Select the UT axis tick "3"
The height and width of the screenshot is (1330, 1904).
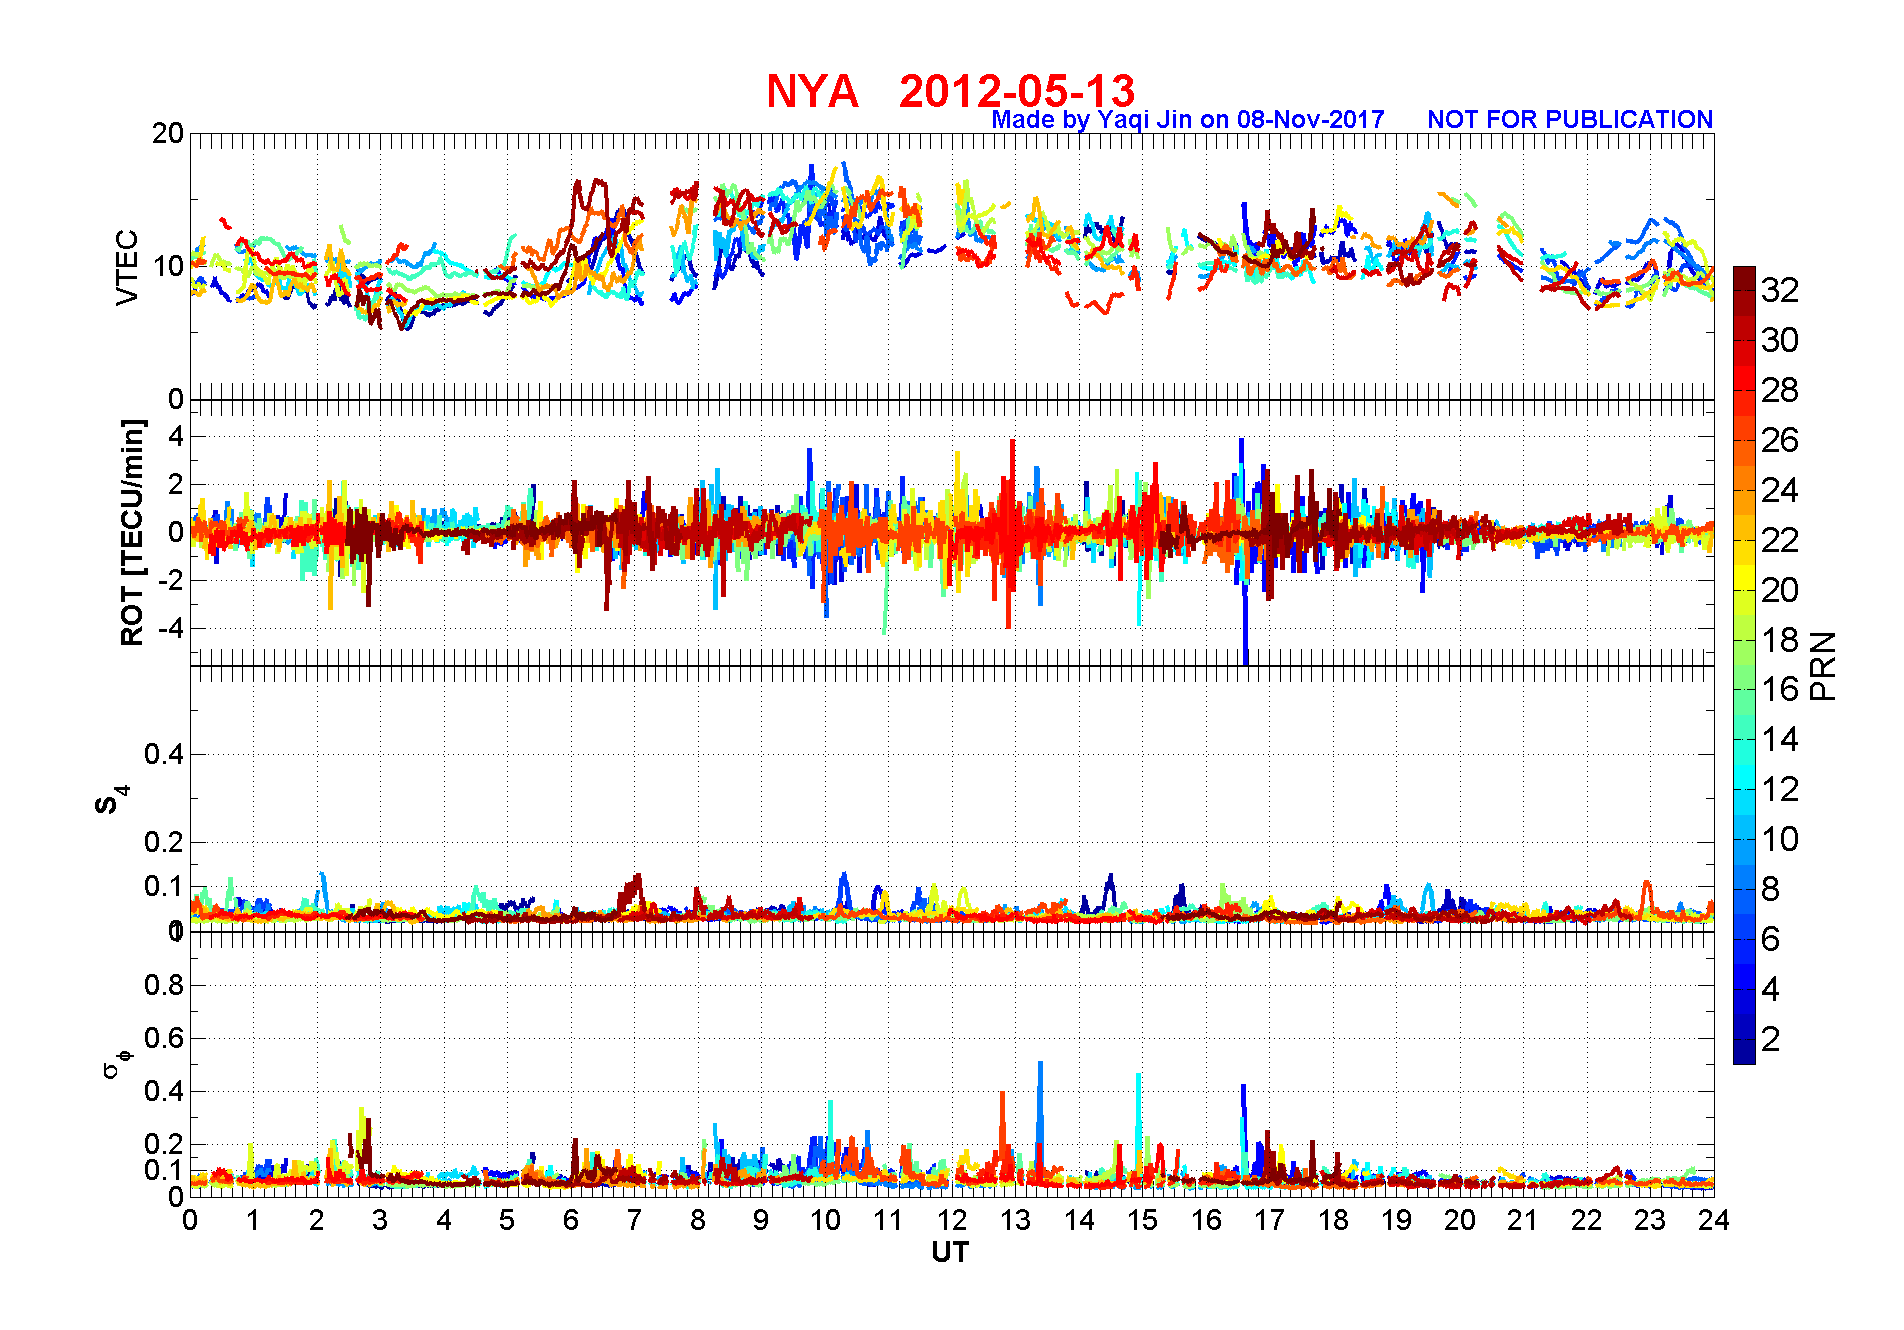click(380, 1220)
